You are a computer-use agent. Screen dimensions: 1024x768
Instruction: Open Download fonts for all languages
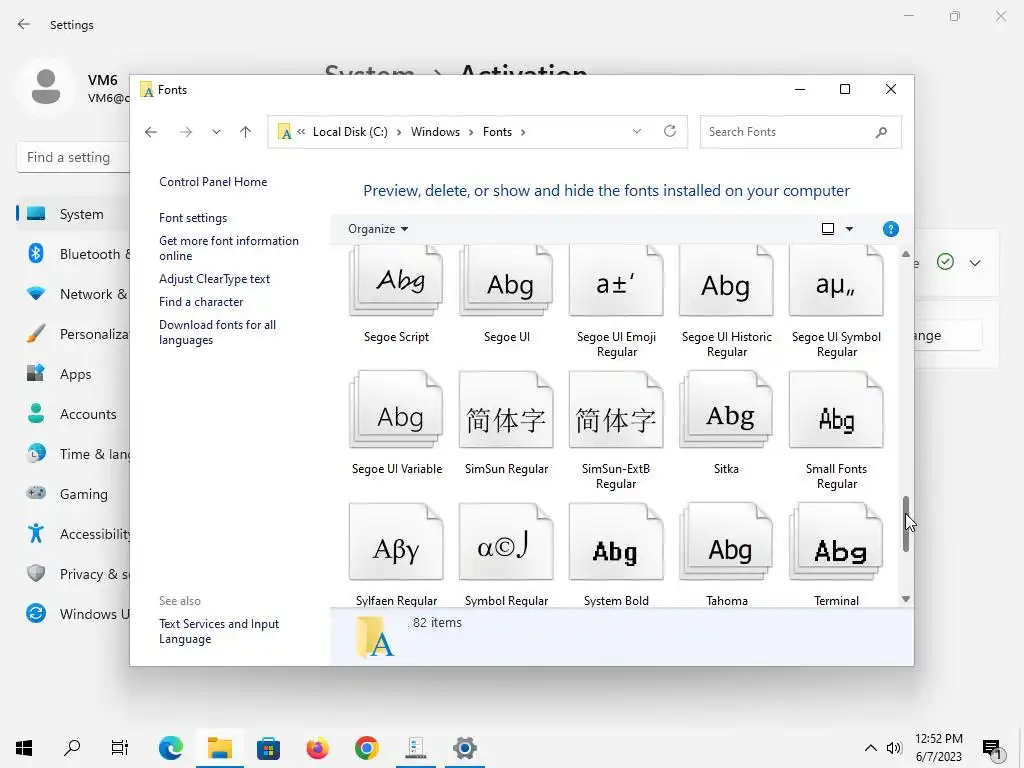217,332
